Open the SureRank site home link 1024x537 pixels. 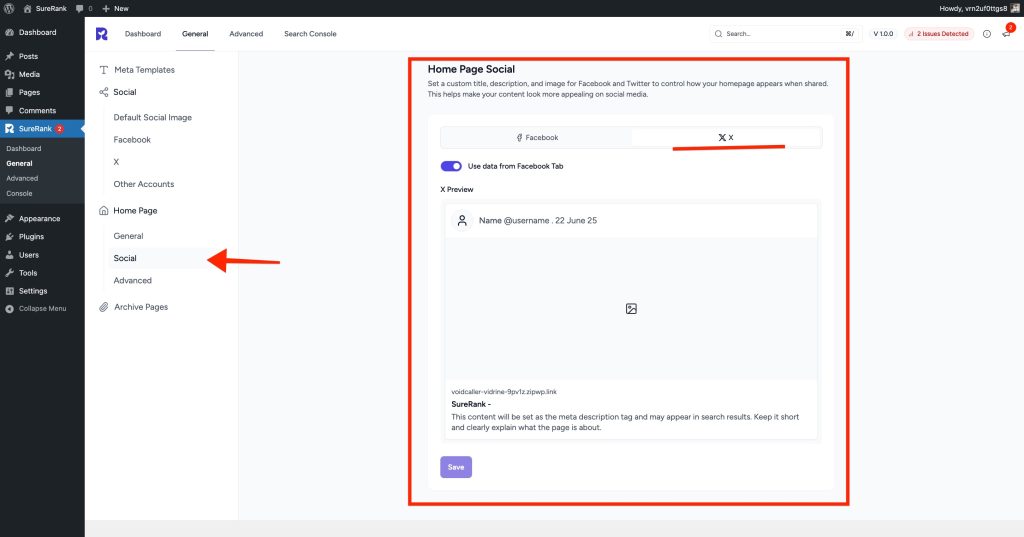point(45,8)
